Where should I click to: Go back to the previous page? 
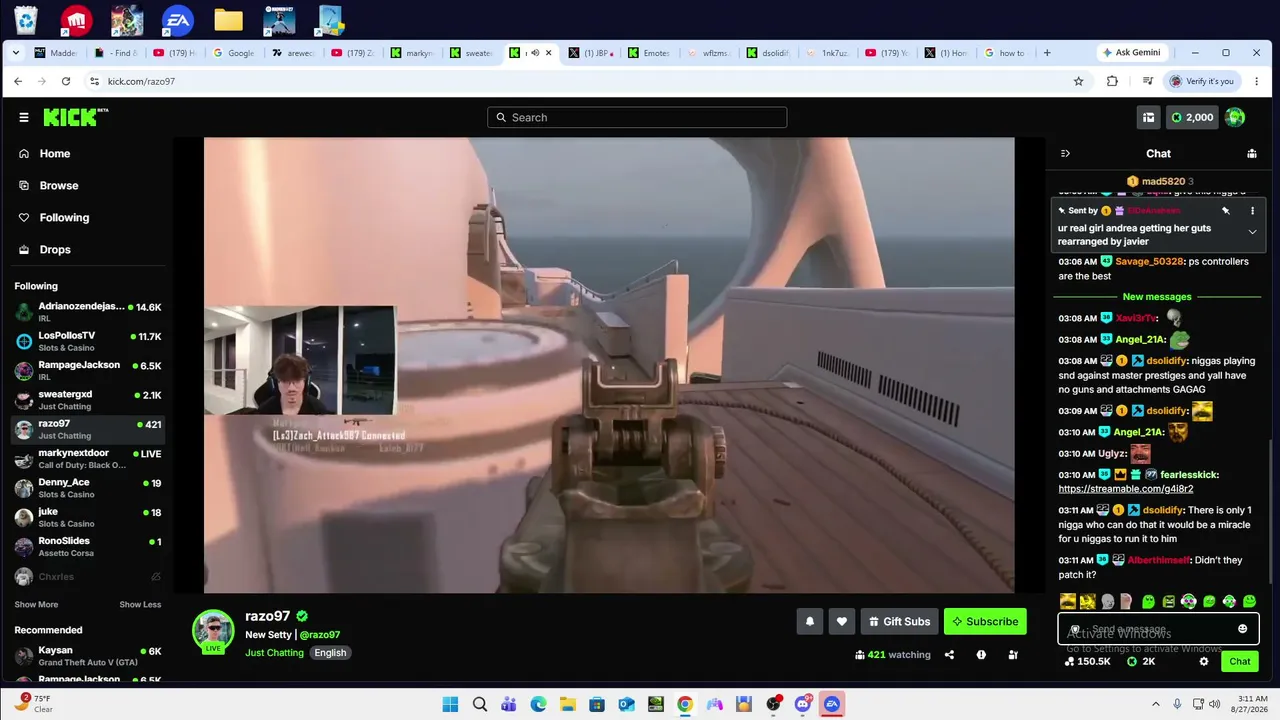pos(18,81)
